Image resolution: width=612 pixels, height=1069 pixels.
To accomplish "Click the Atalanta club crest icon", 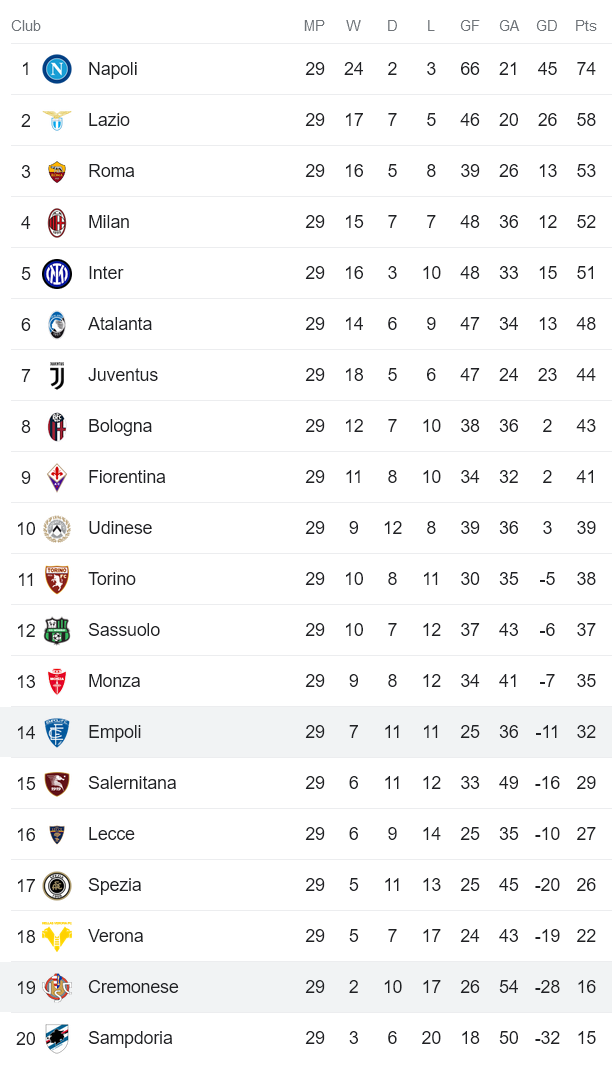I will click(x=57, y=324).
